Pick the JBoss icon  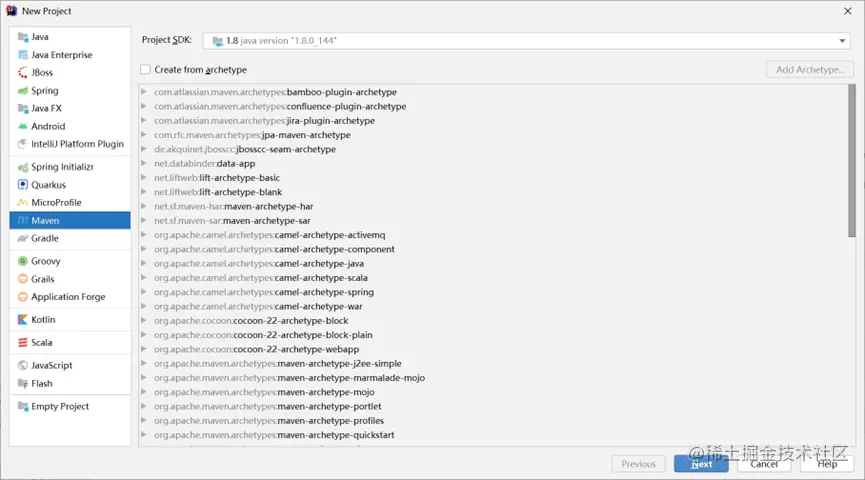[23, 72]
